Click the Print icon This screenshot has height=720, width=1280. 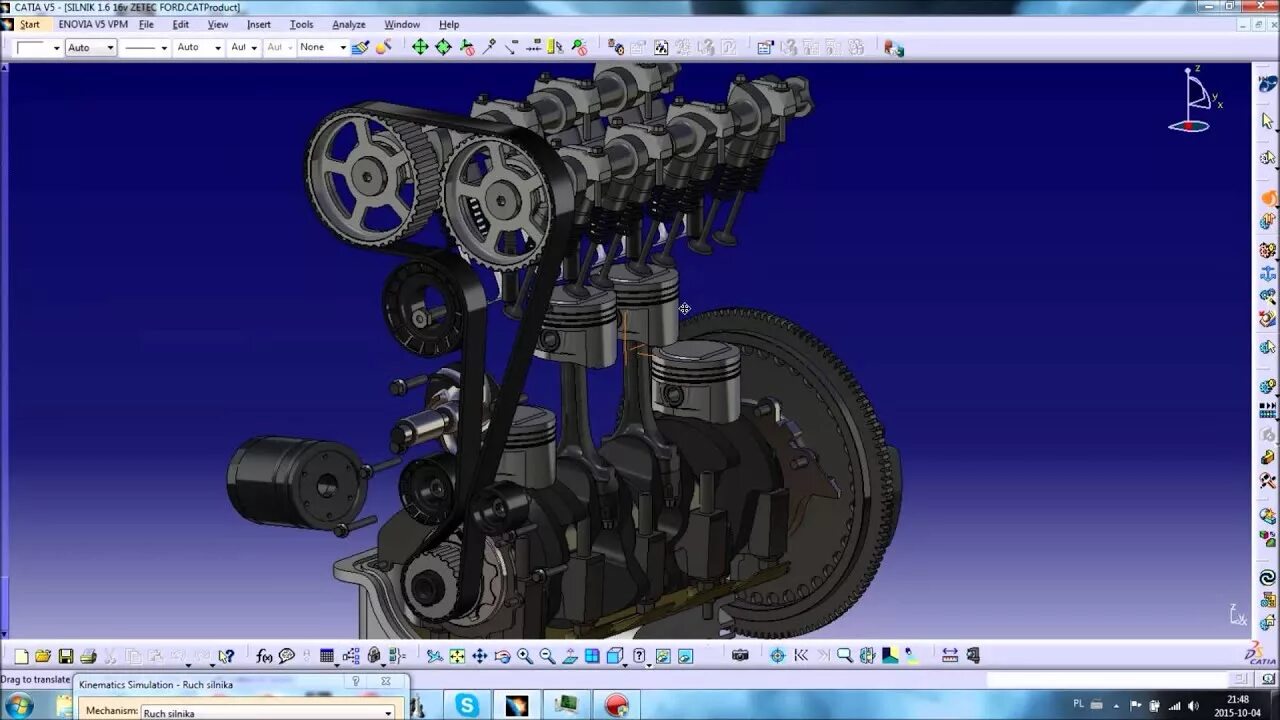pos(88,656)
